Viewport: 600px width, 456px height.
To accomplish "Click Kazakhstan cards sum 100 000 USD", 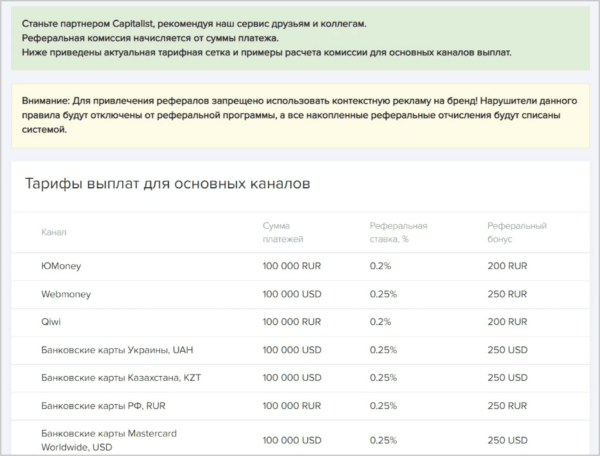I will pos(292,378).
